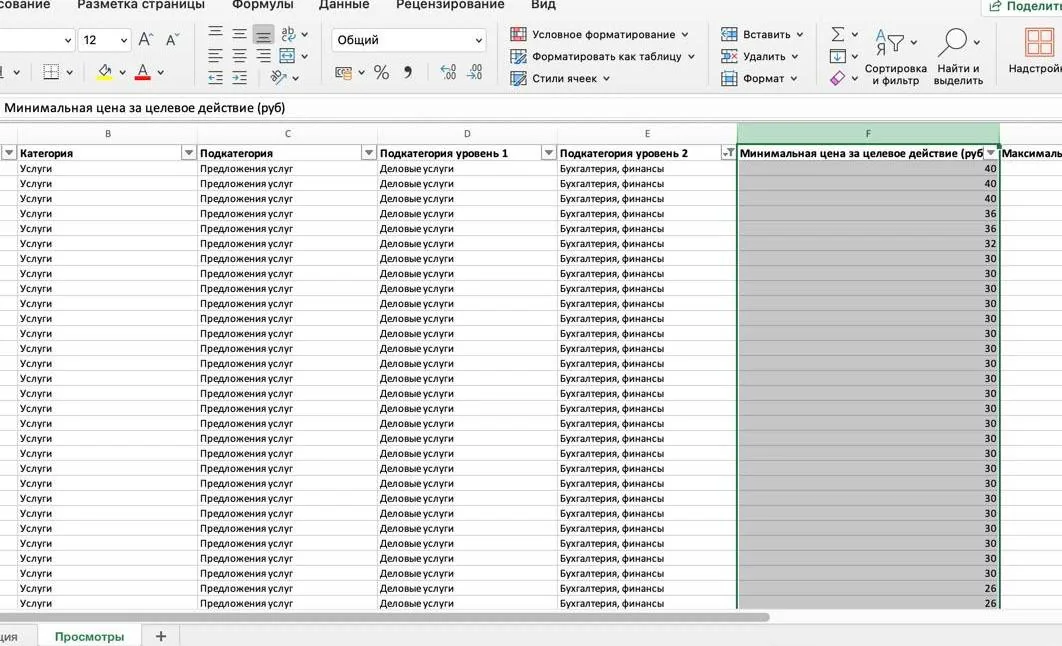The height and width of the screenshot is (646, 1062).
Task: Open the borders tool
Action: [51, 72]
